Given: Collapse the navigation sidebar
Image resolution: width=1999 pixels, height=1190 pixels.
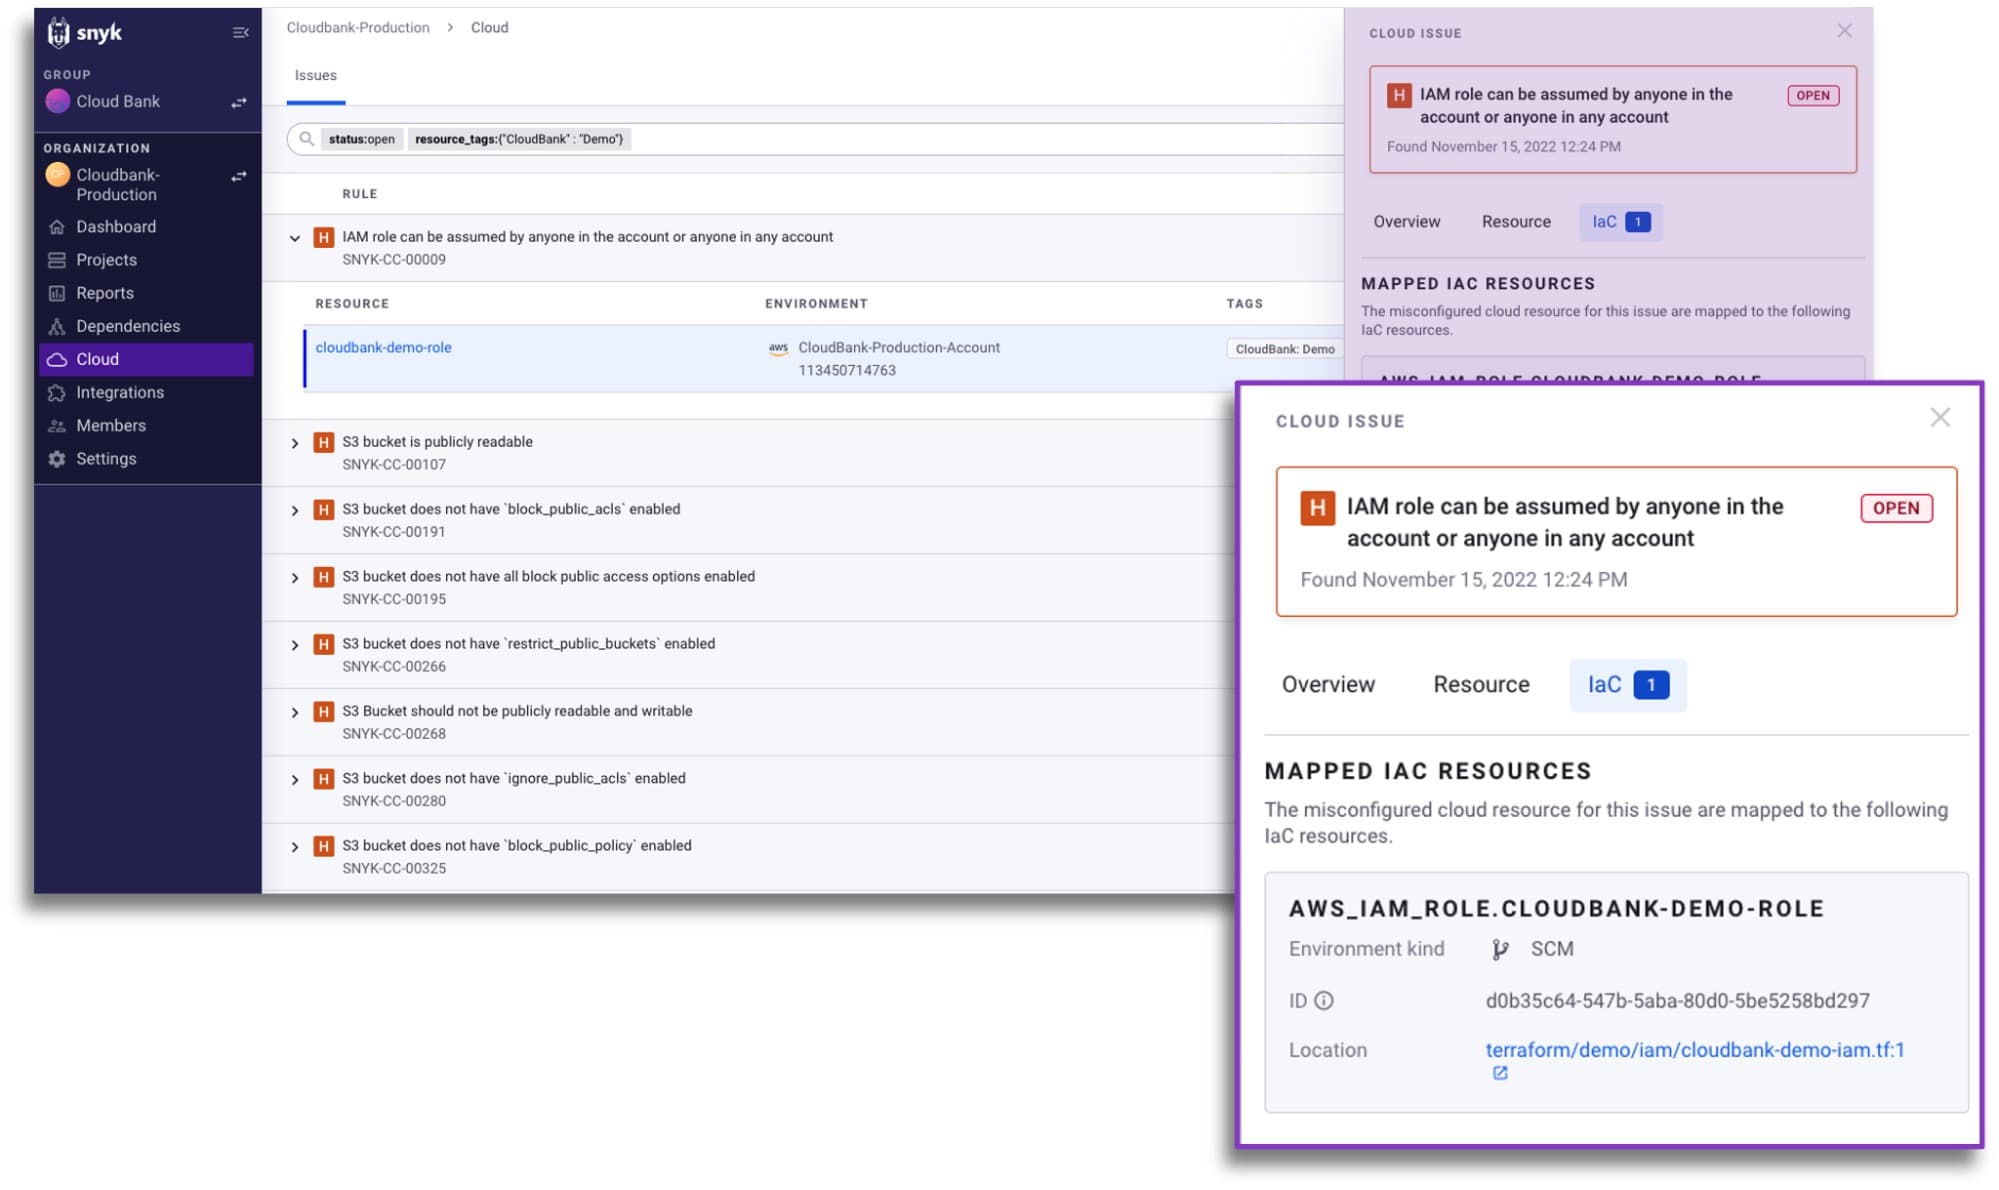Looking at the screenshot, I should click(x=239, y=31).
